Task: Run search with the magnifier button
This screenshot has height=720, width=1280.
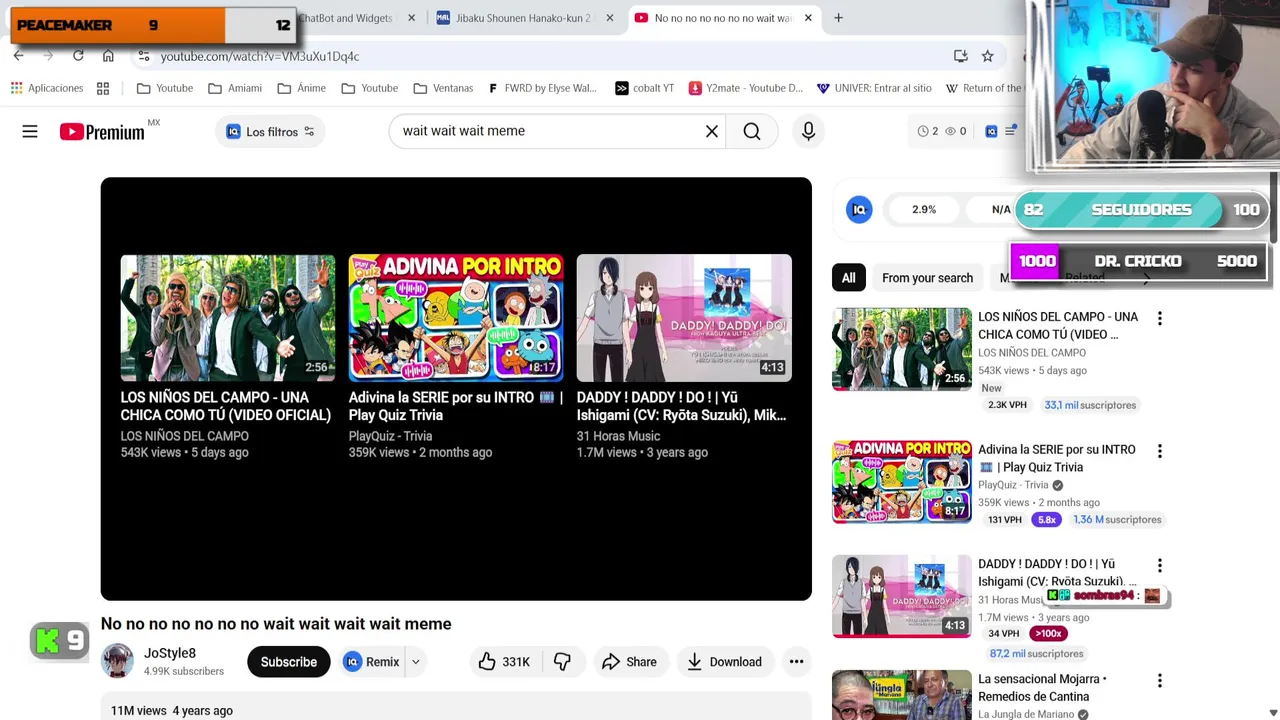Action: tap(752, 131)
